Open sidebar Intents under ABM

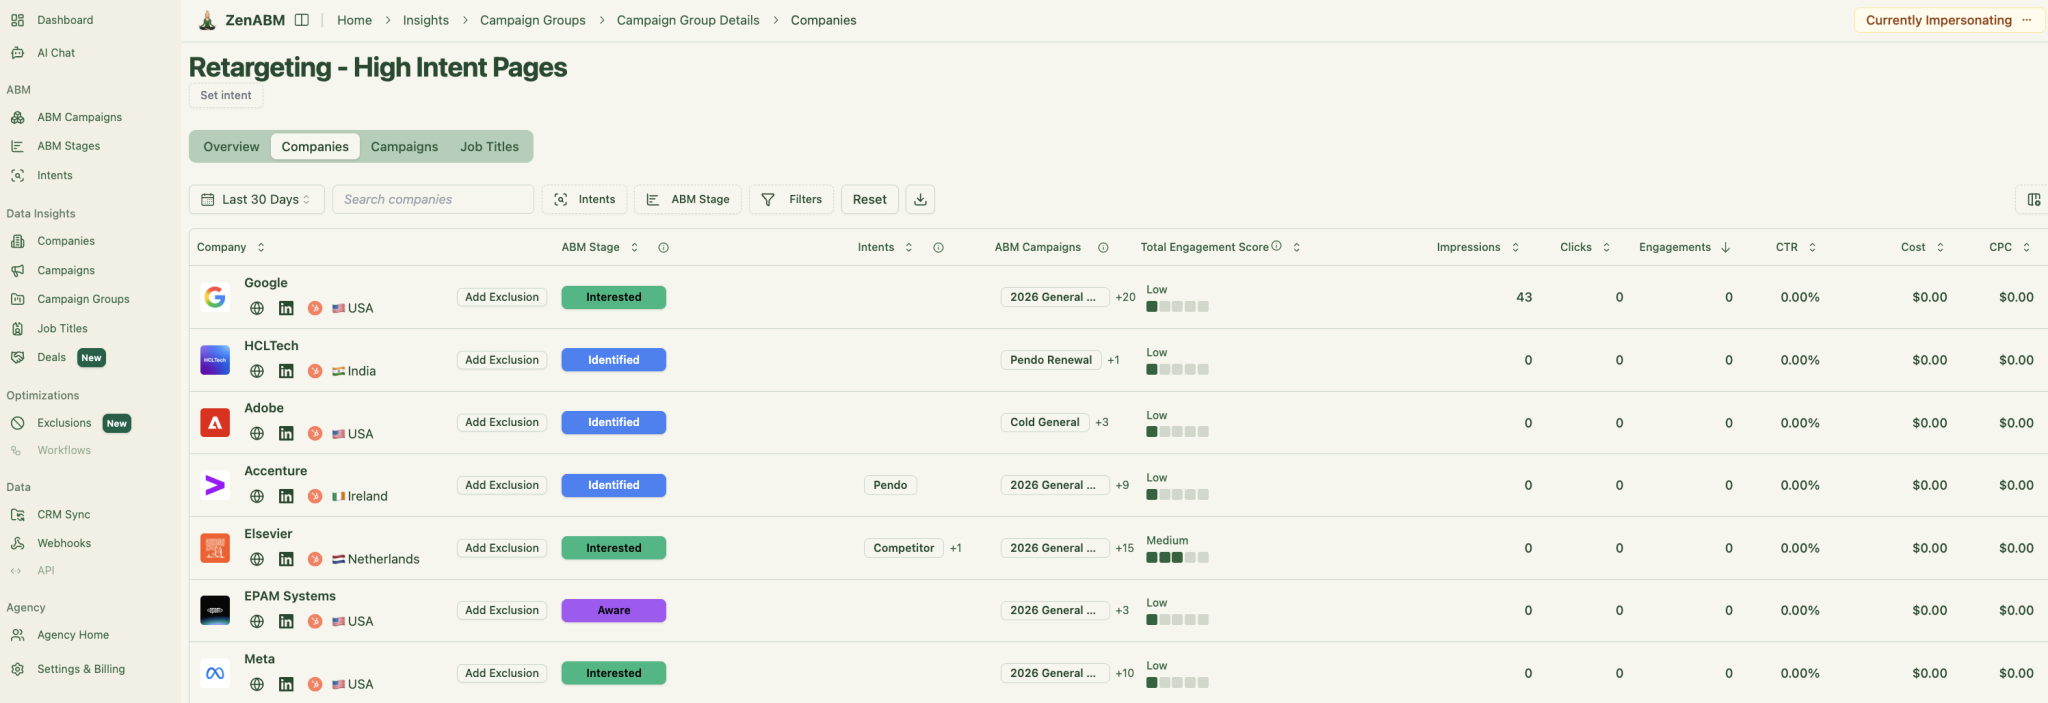click(55, 175)
